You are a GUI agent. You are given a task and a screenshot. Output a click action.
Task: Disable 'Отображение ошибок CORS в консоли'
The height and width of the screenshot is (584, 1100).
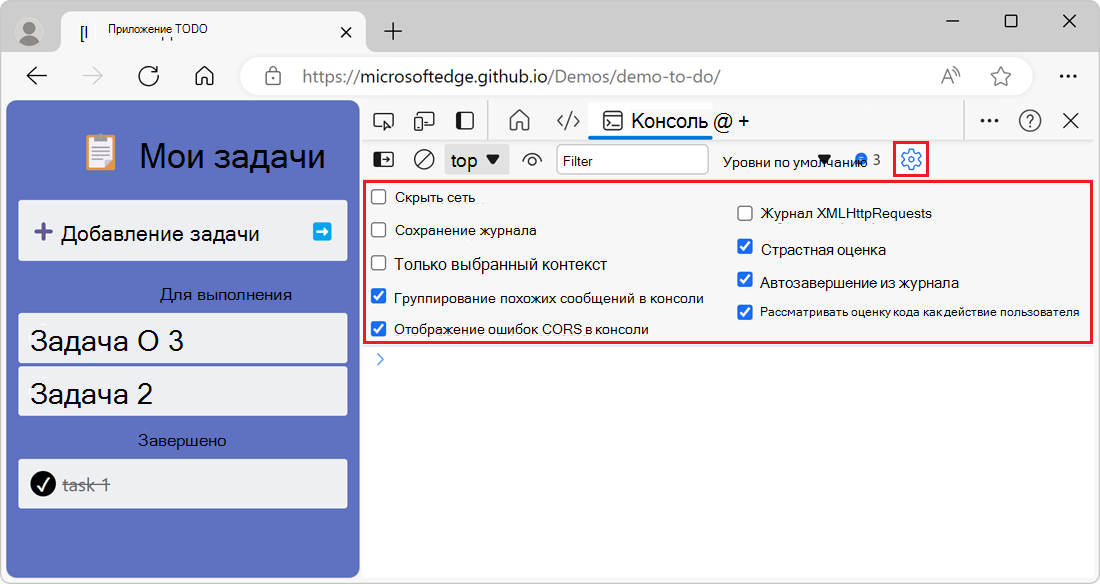tap(378, 325)
